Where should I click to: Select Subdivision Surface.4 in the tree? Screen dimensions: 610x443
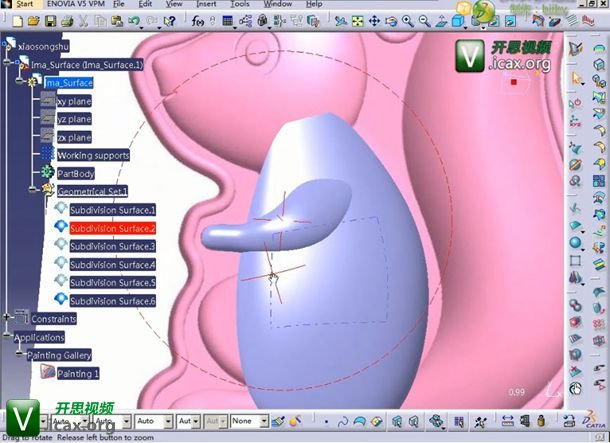(x=113, y=264)
